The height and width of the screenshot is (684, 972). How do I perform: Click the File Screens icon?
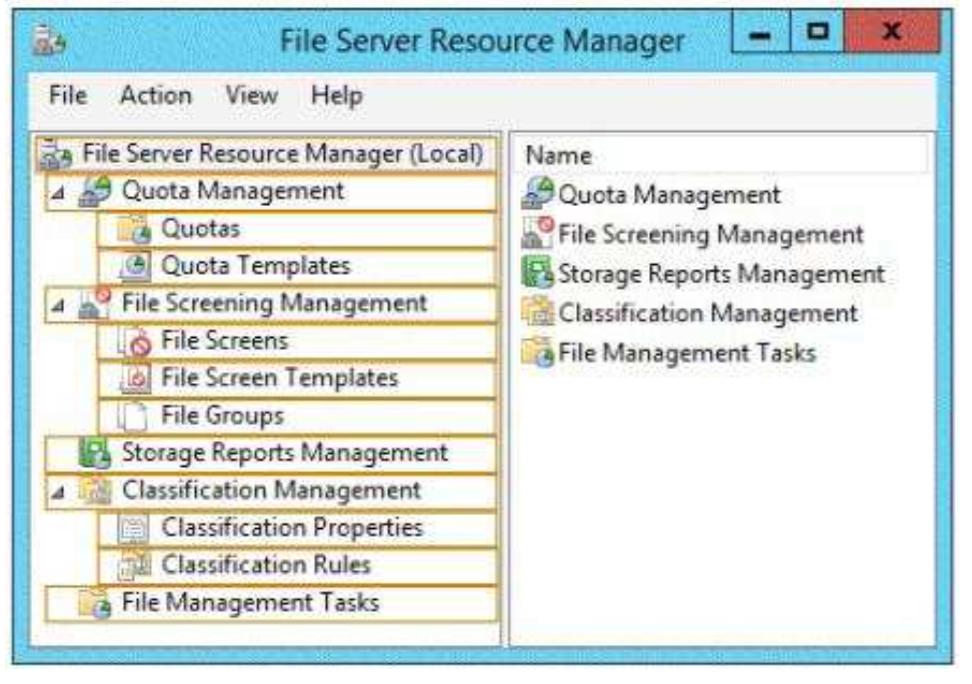134,341
